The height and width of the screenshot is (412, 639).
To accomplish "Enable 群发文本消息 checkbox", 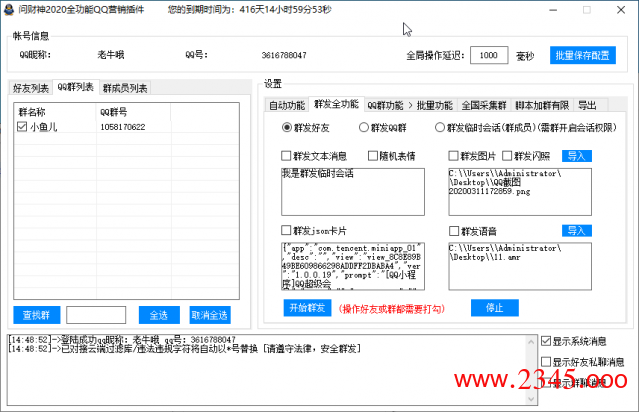I will [286, 156].
